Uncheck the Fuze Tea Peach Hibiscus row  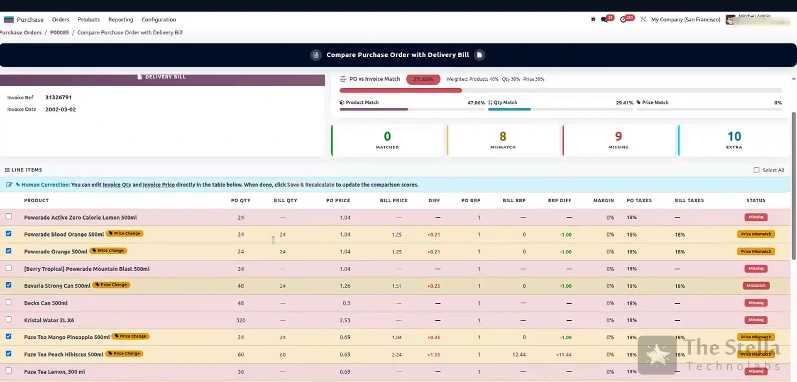coord(9,354)
